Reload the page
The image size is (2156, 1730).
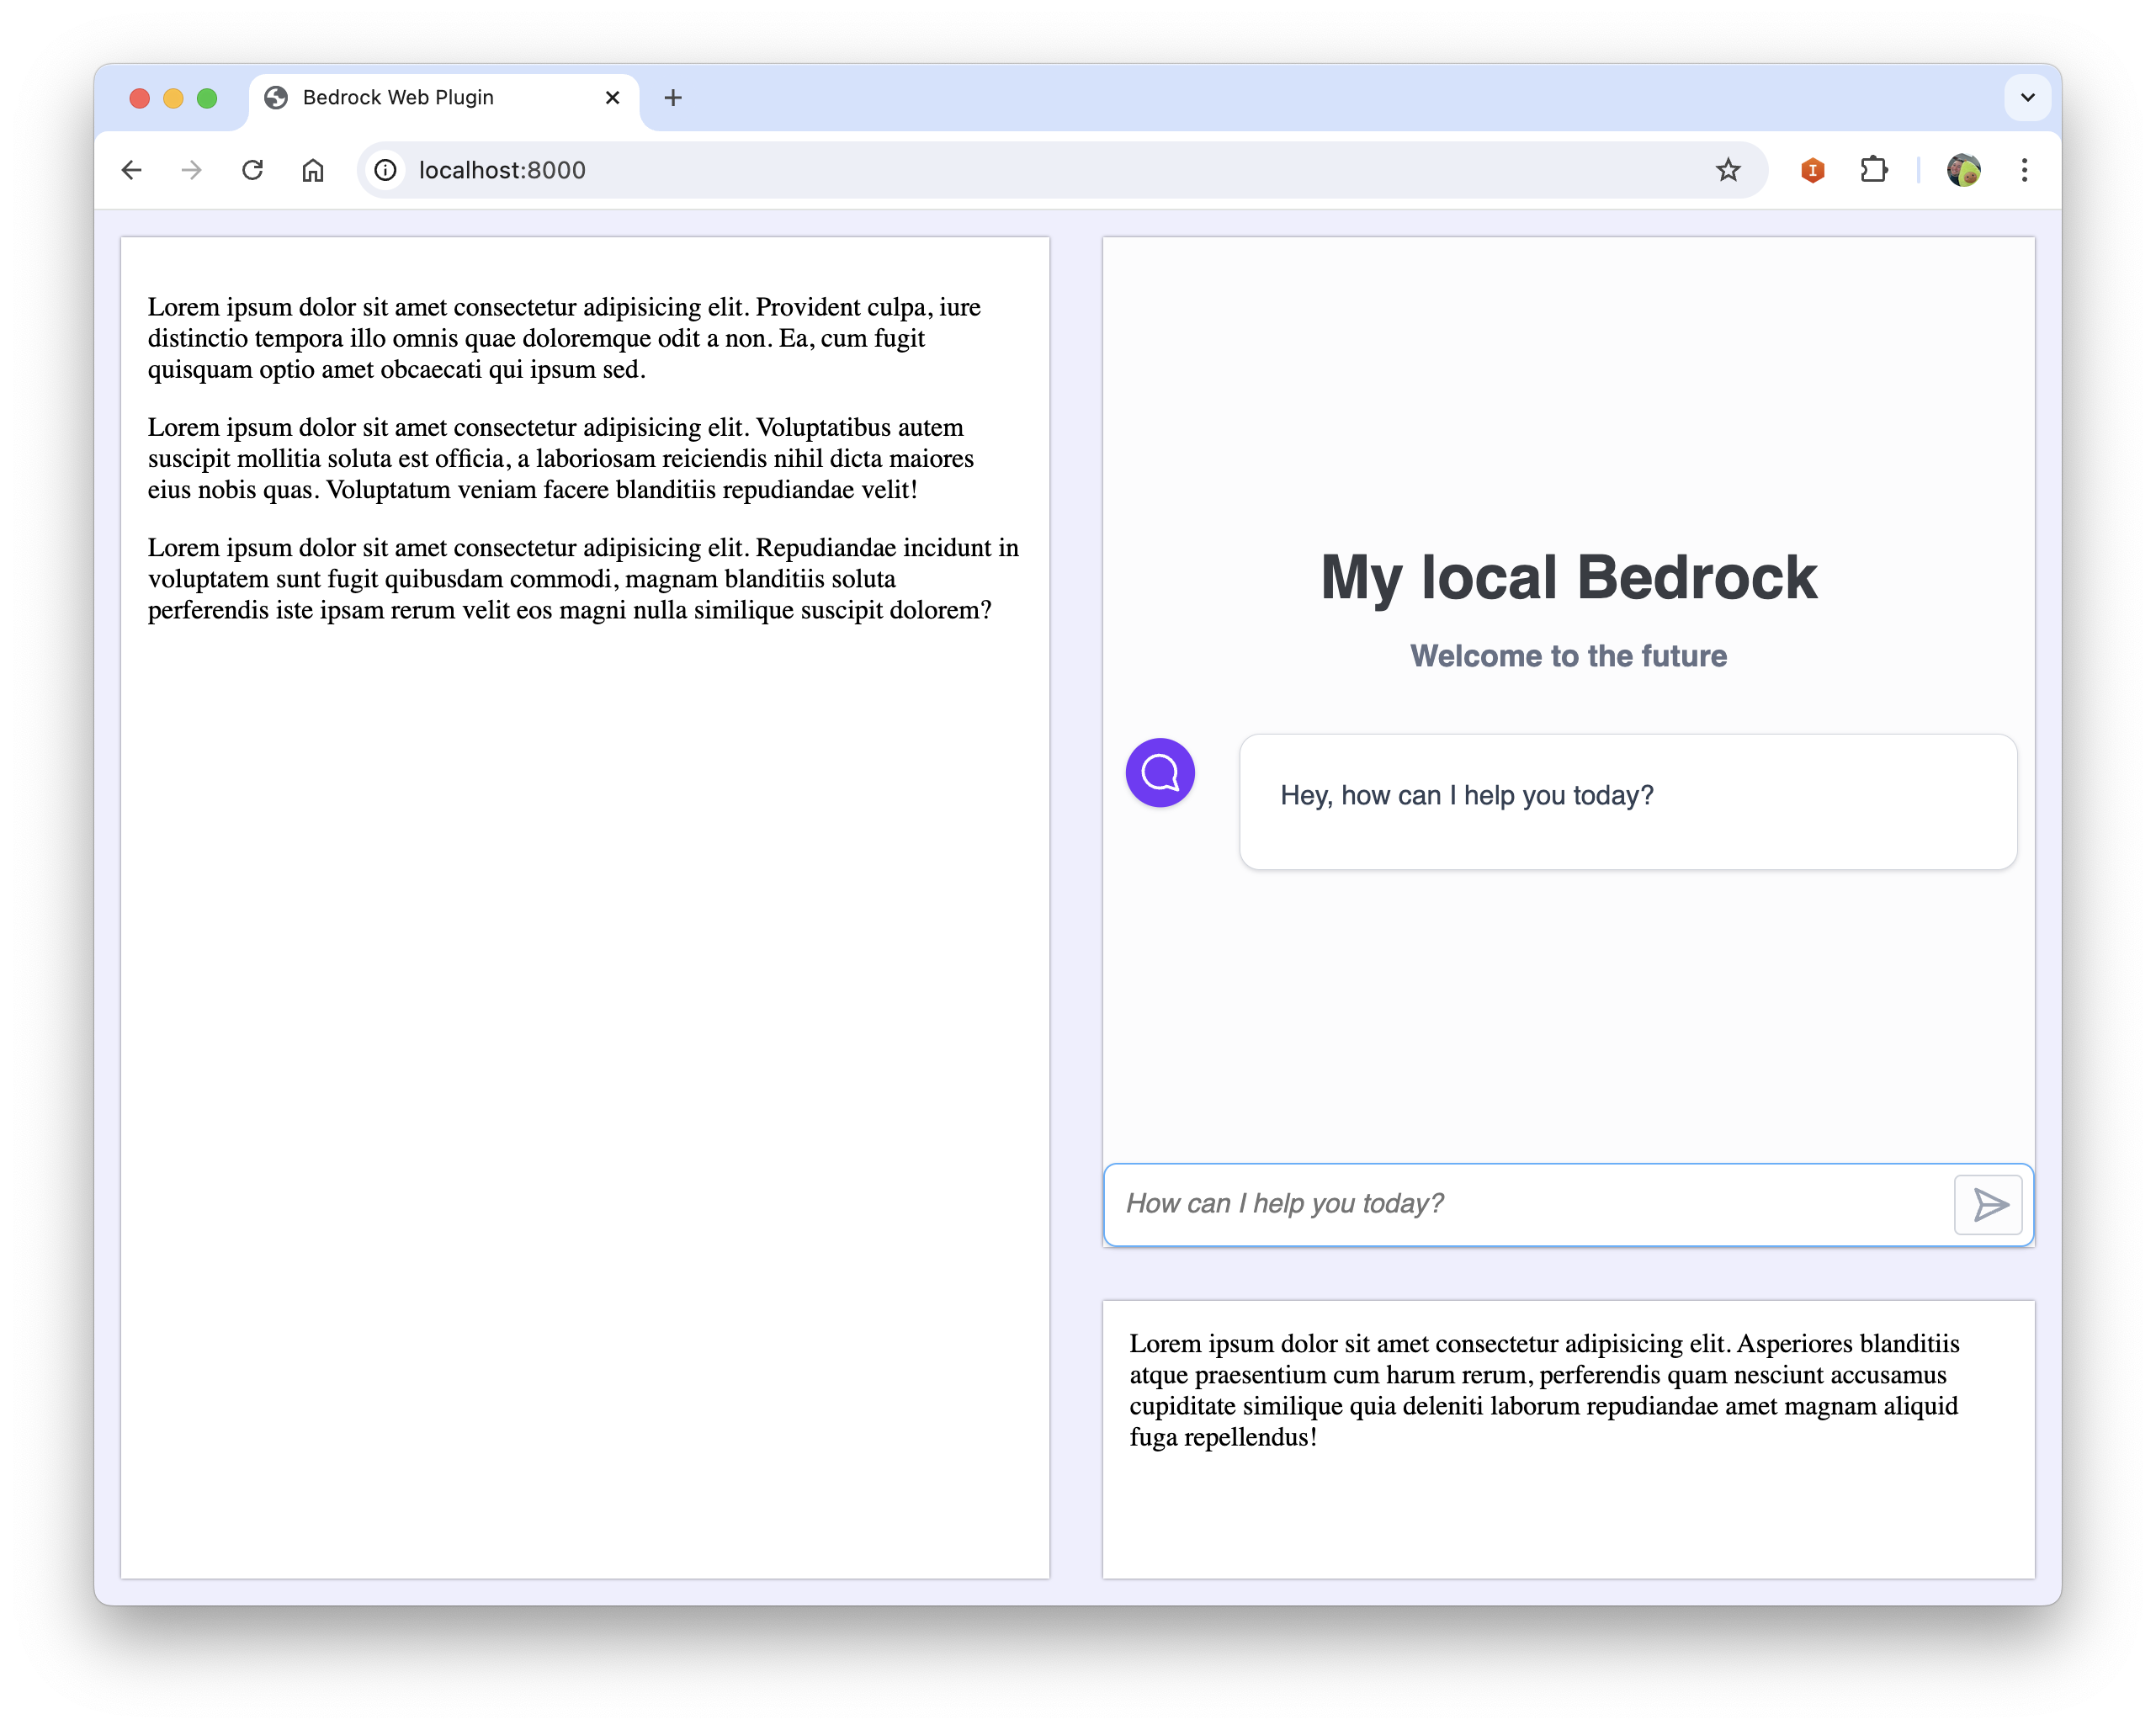[x=253, y=170]
